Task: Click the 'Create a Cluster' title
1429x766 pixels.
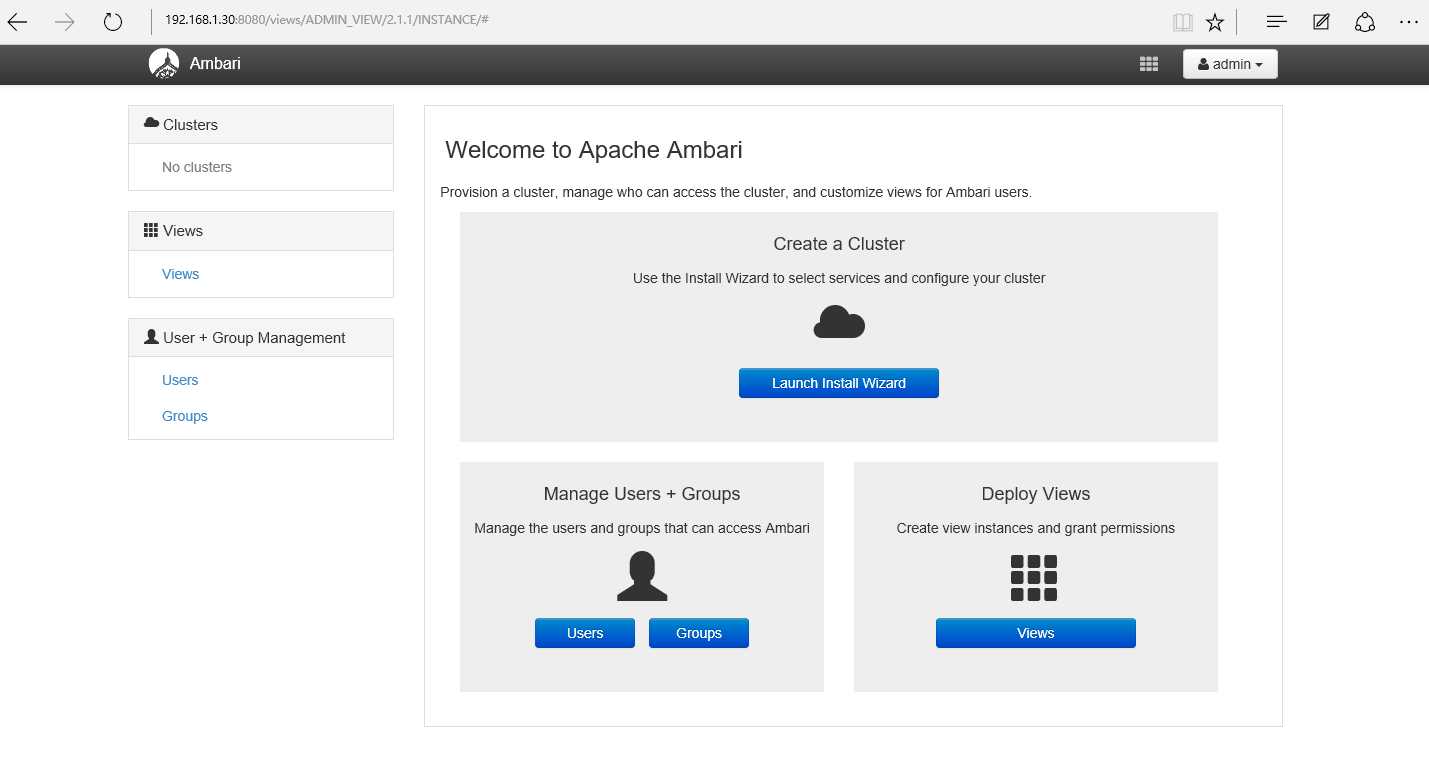Action: [x=839, y=244]
